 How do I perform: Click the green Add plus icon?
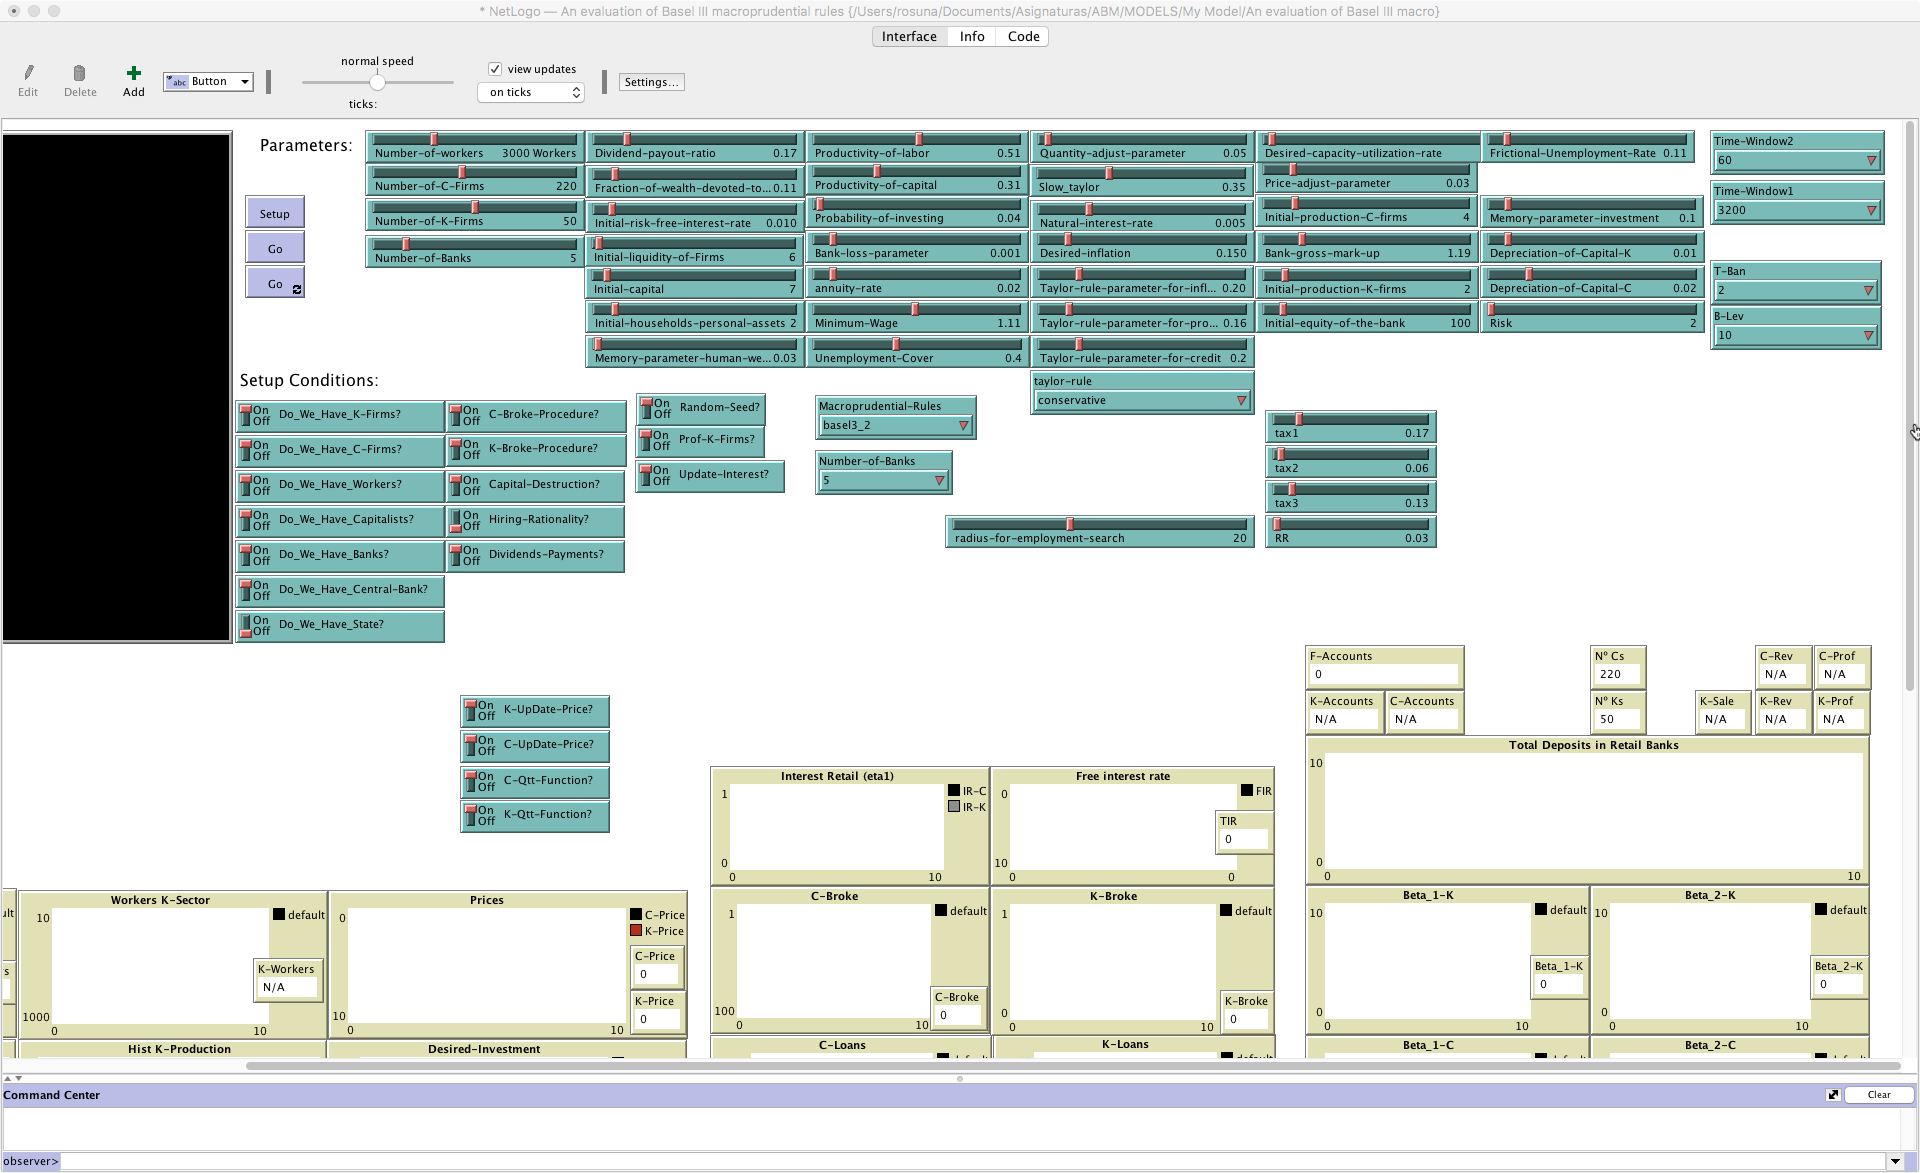pos(133,73)
